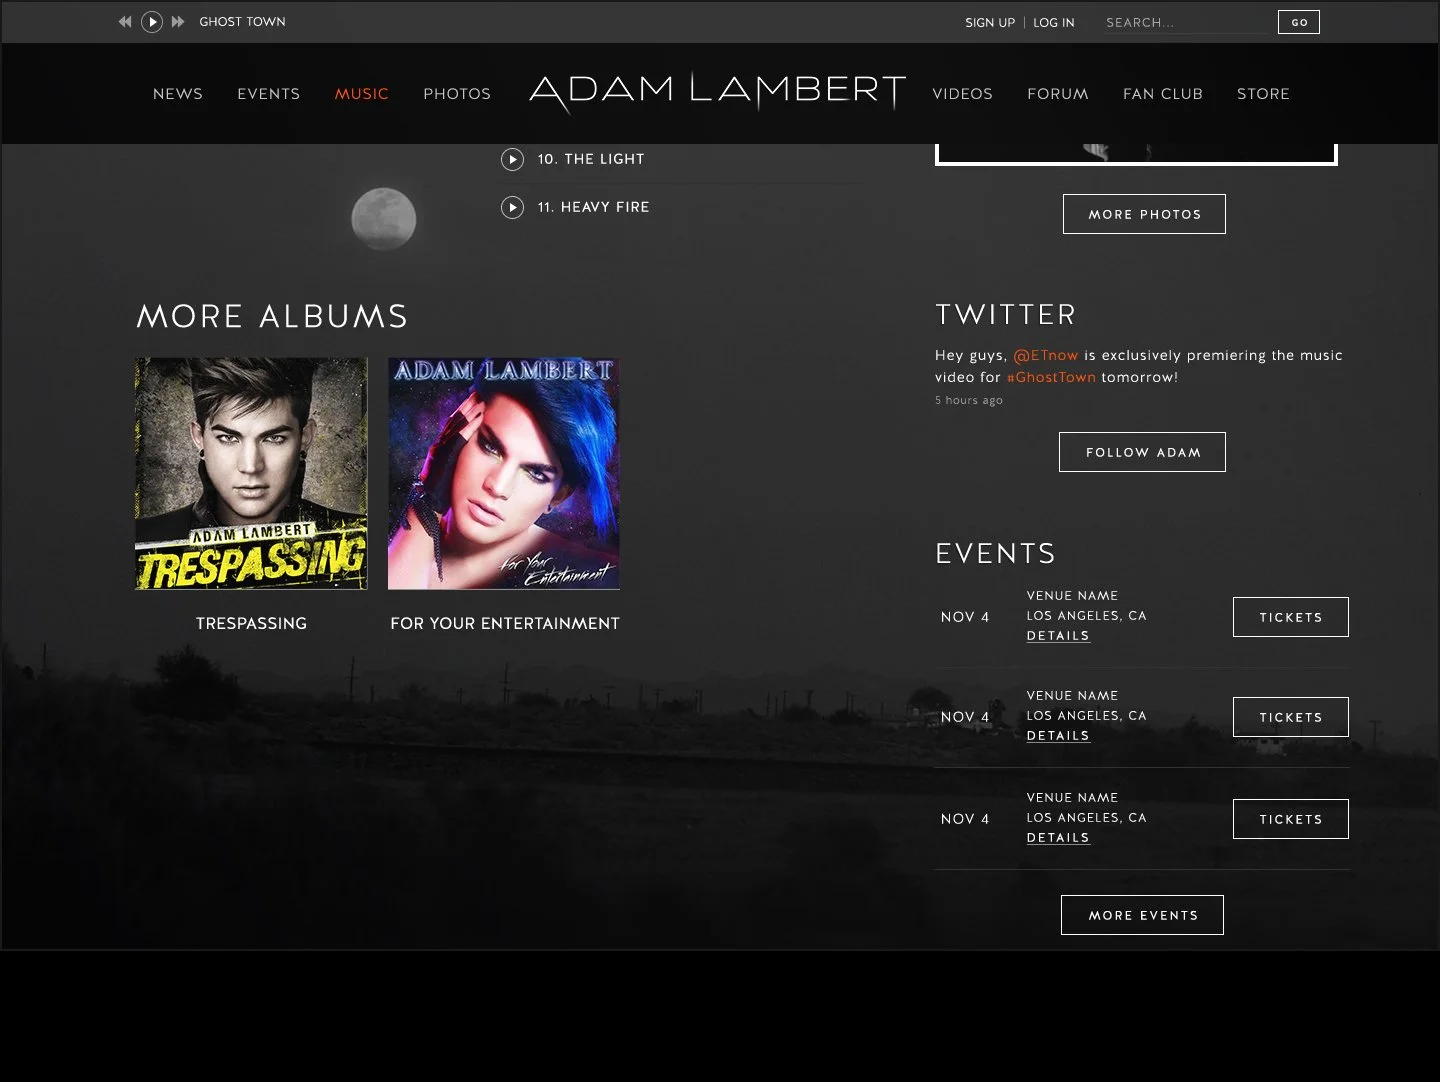
Task: Click the Log In link
Action: pos(1054,22)
